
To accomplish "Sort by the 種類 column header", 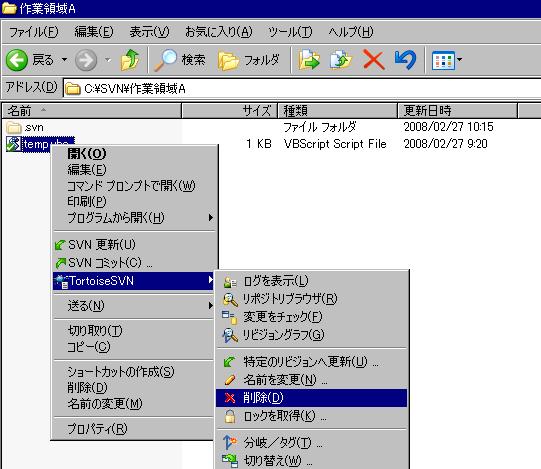I will pyautogui.click(x=338, y=111).
